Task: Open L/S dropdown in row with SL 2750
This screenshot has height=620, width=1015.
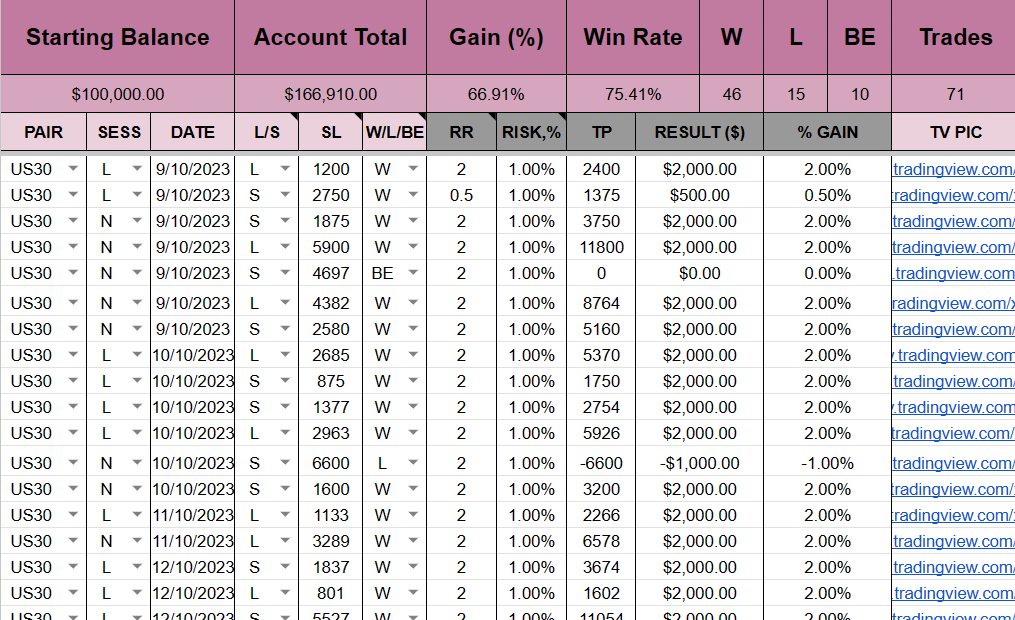Action: point(285,195)
